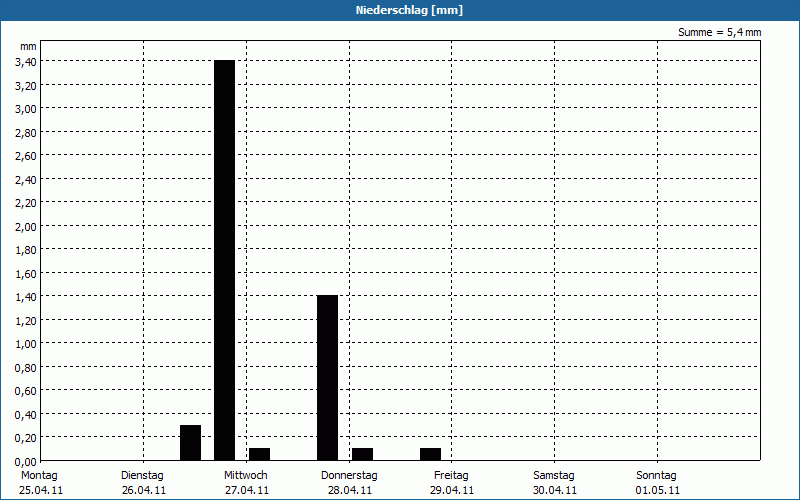Image resolution: width=800 pixels, height=500 pixels.
Task: Select the Donnerstag axis label
Action: point(349,475)
